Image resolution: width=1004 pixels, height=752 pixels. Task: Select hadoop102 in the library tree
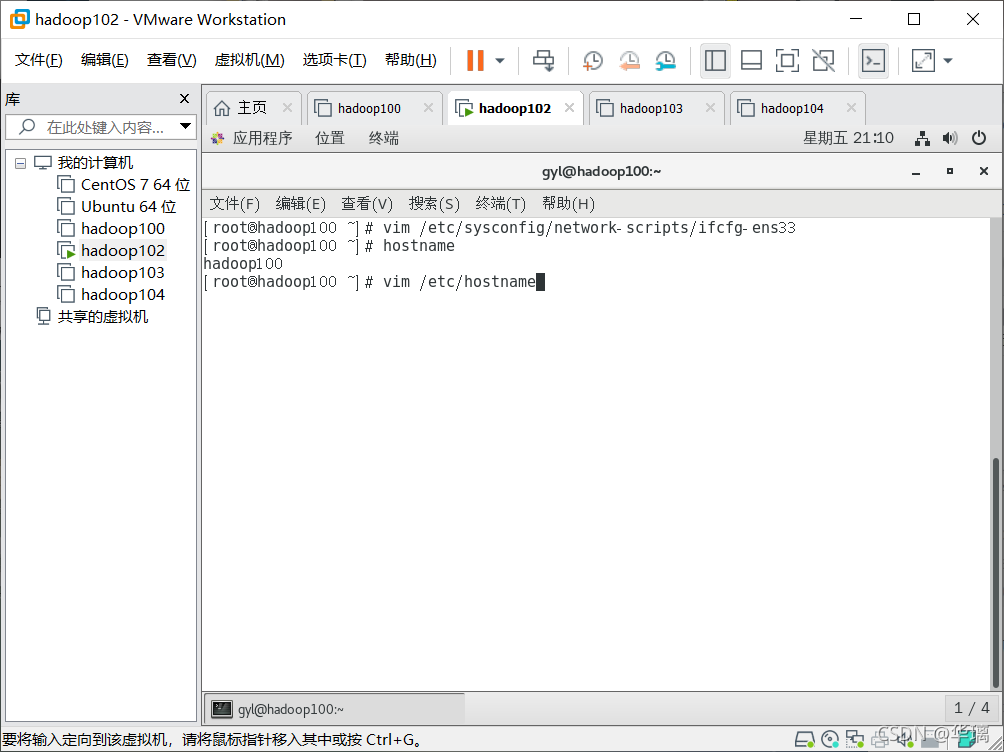point(111,250)
